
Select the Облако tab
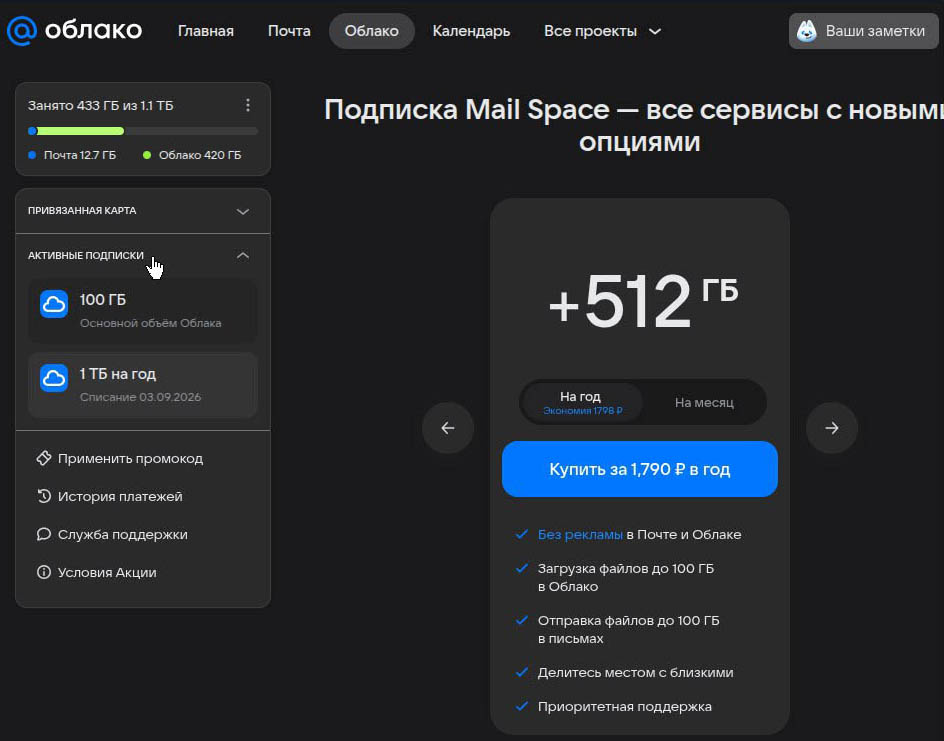tap(371, 31)
